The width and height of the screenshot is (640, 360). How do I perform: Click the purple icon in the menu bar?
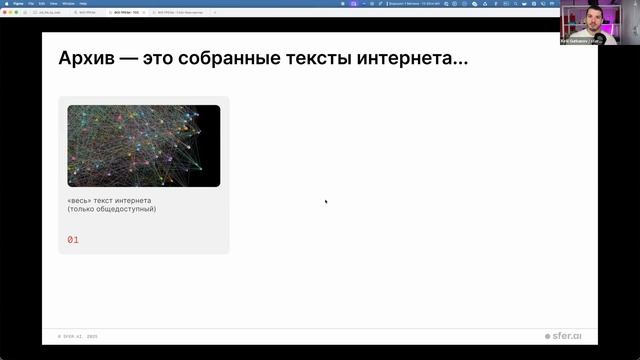[x=353, y=4]
